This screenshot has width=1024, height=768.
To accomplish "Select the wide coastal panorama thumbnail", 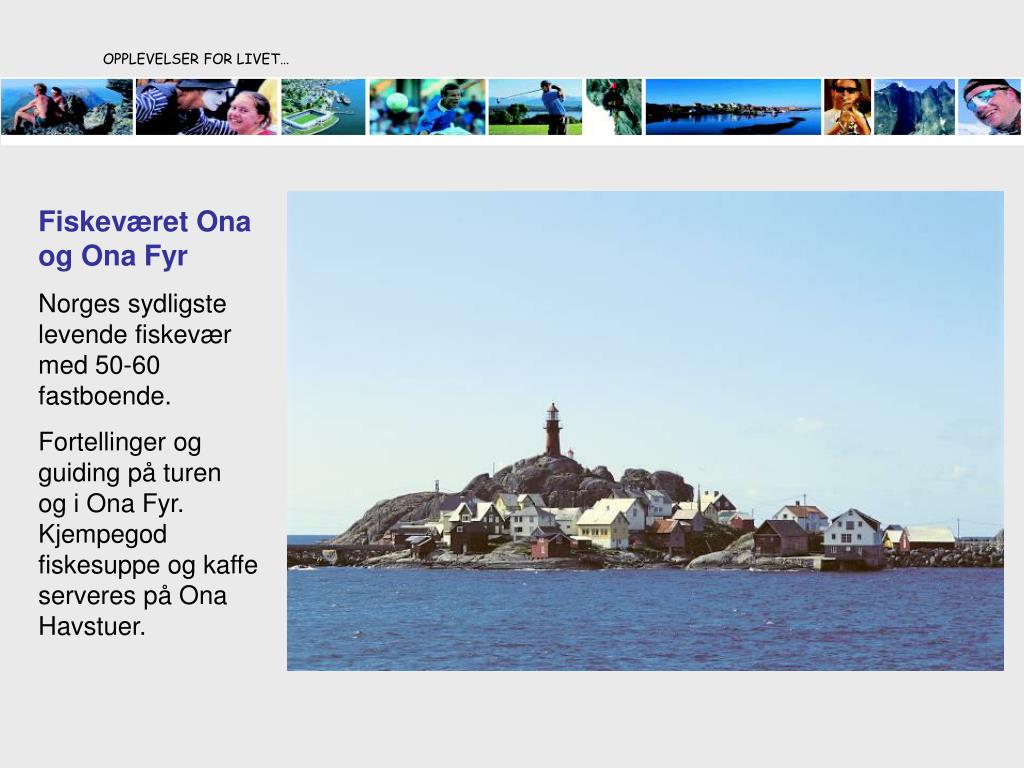I will coord(733,107).
